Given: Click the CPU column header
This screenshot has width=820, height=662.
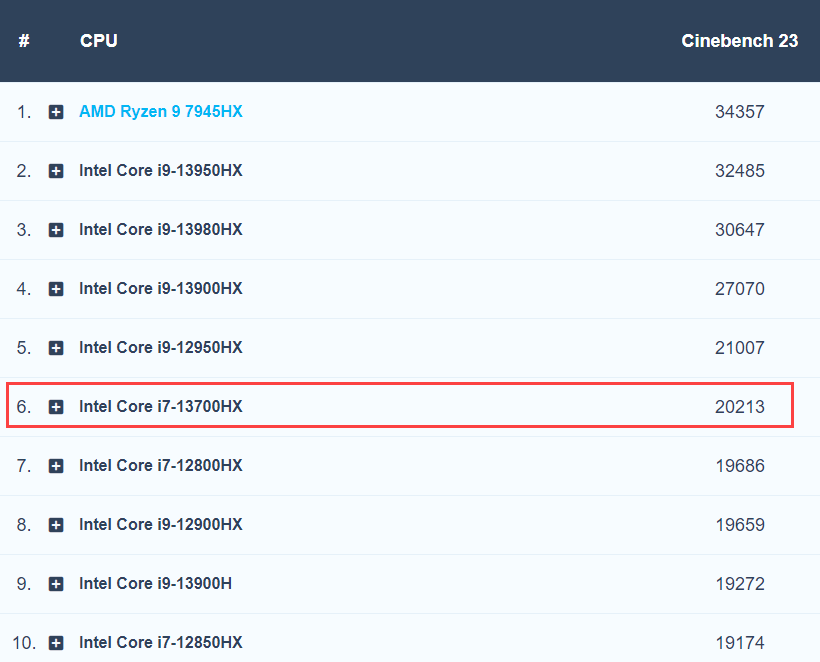Looking at the screenshot, I should click(x=98, y=41).
